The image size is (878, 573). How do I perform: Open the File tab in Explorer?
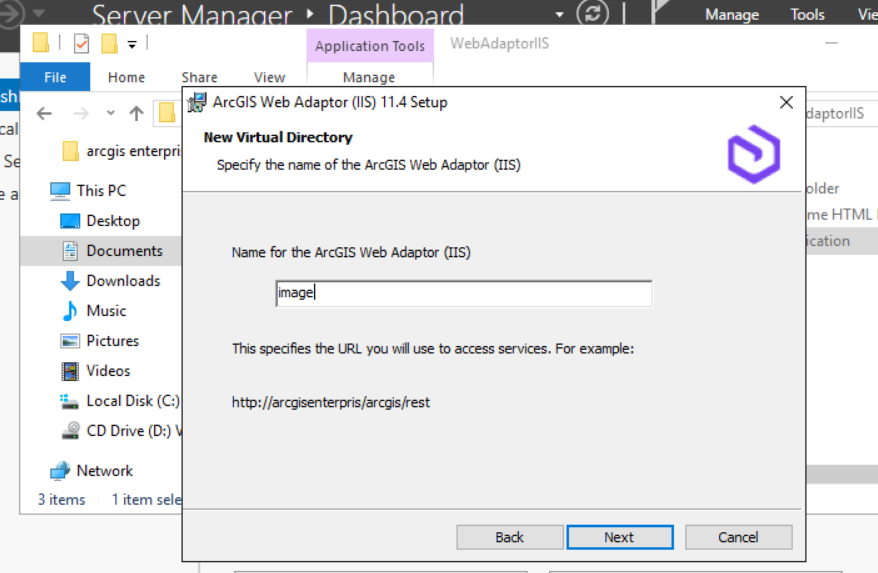55,77
